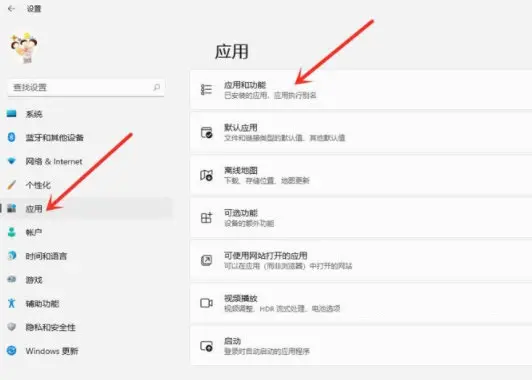
Task: Go to 时间和语言 settings
Action: point(87,256)
